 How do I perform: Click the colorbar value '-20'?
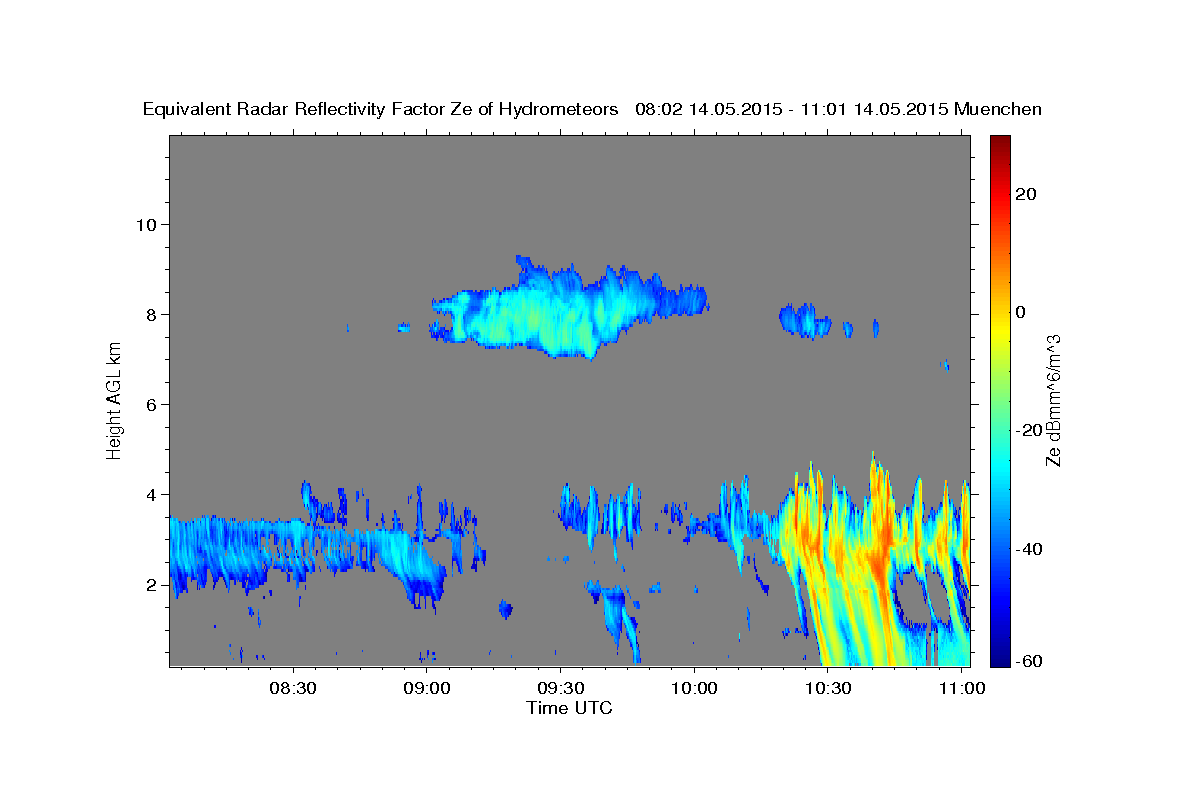(1028, 430)
